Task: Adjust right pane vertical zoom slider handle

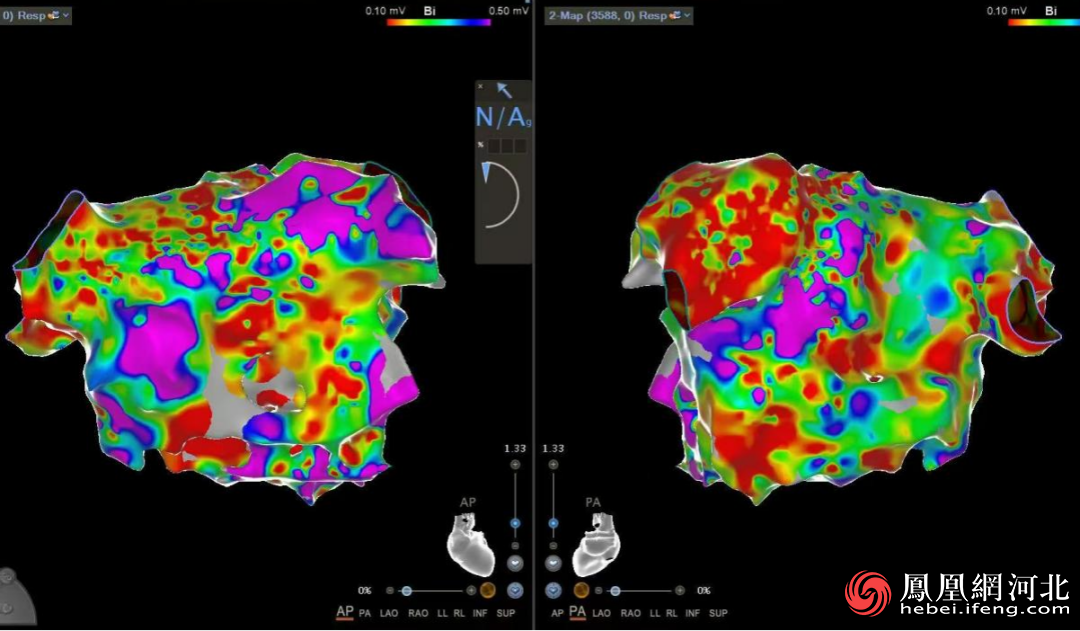Action: pyautogui.click(x=553, y=524)
